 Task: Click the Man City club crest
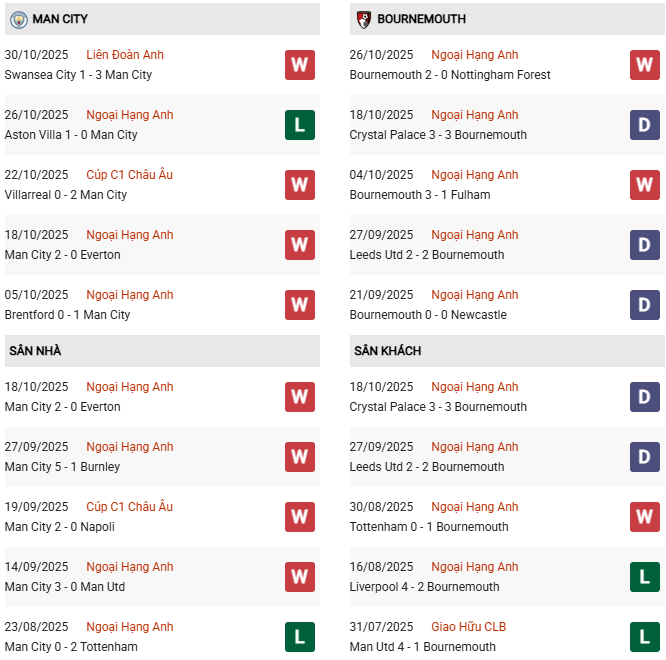(x=18, y=19)
